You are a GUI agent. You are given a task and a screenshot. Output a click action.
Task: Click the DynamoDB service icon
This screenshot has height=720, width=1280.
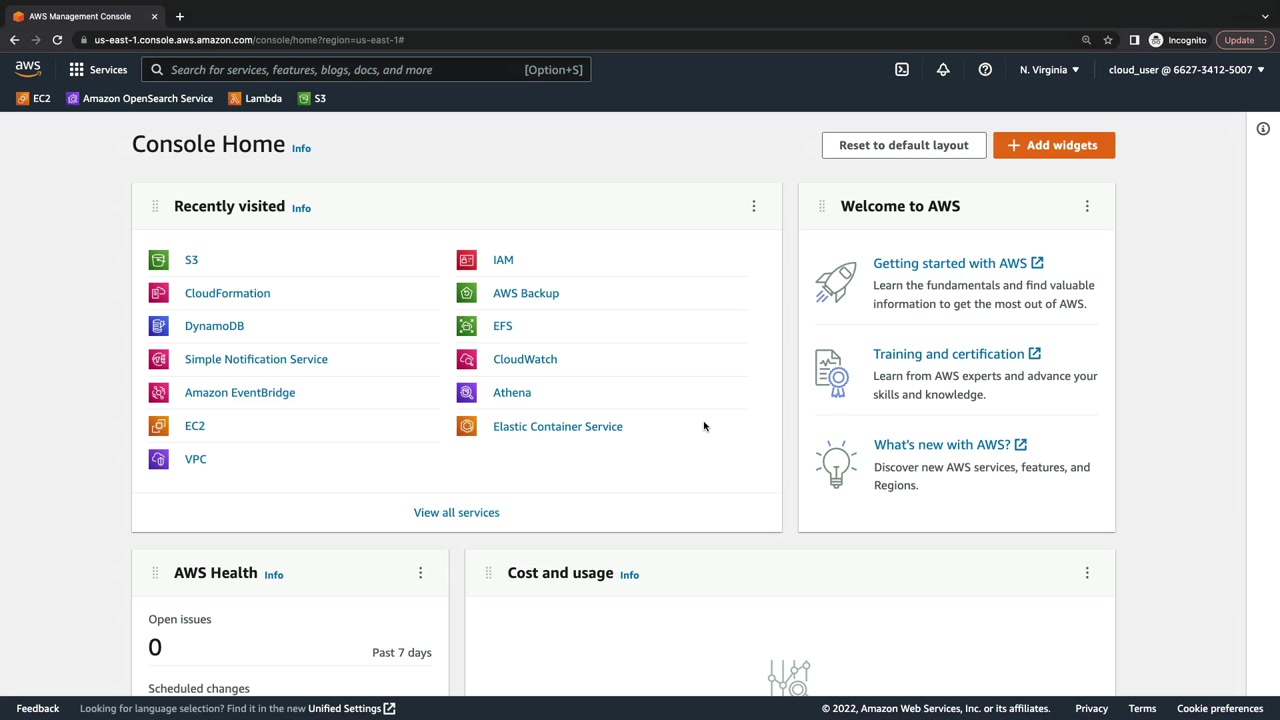pos(158,326)
